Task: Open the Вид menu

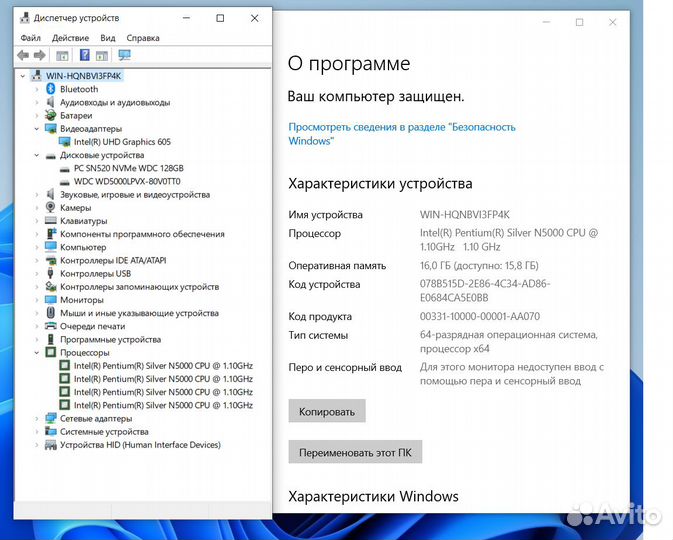Action: (108, 38)
